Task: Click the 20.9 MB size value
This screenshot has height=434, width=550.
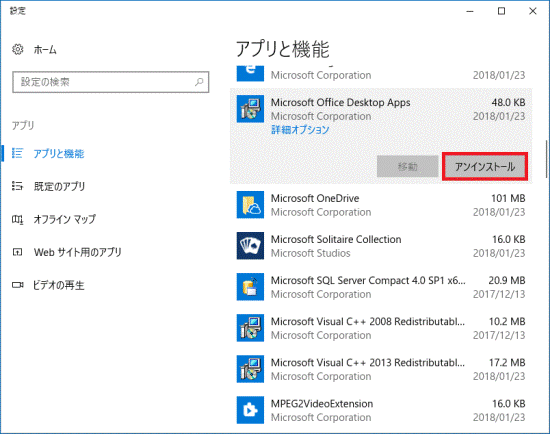Action: coord(507,280)
